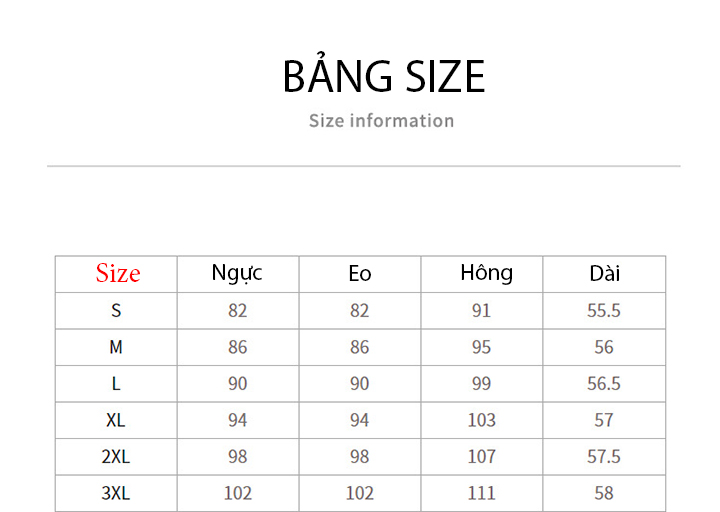Select the L size row label
Image resolution: width=720 pixels, height=512 pixels.
click(116, 383)
